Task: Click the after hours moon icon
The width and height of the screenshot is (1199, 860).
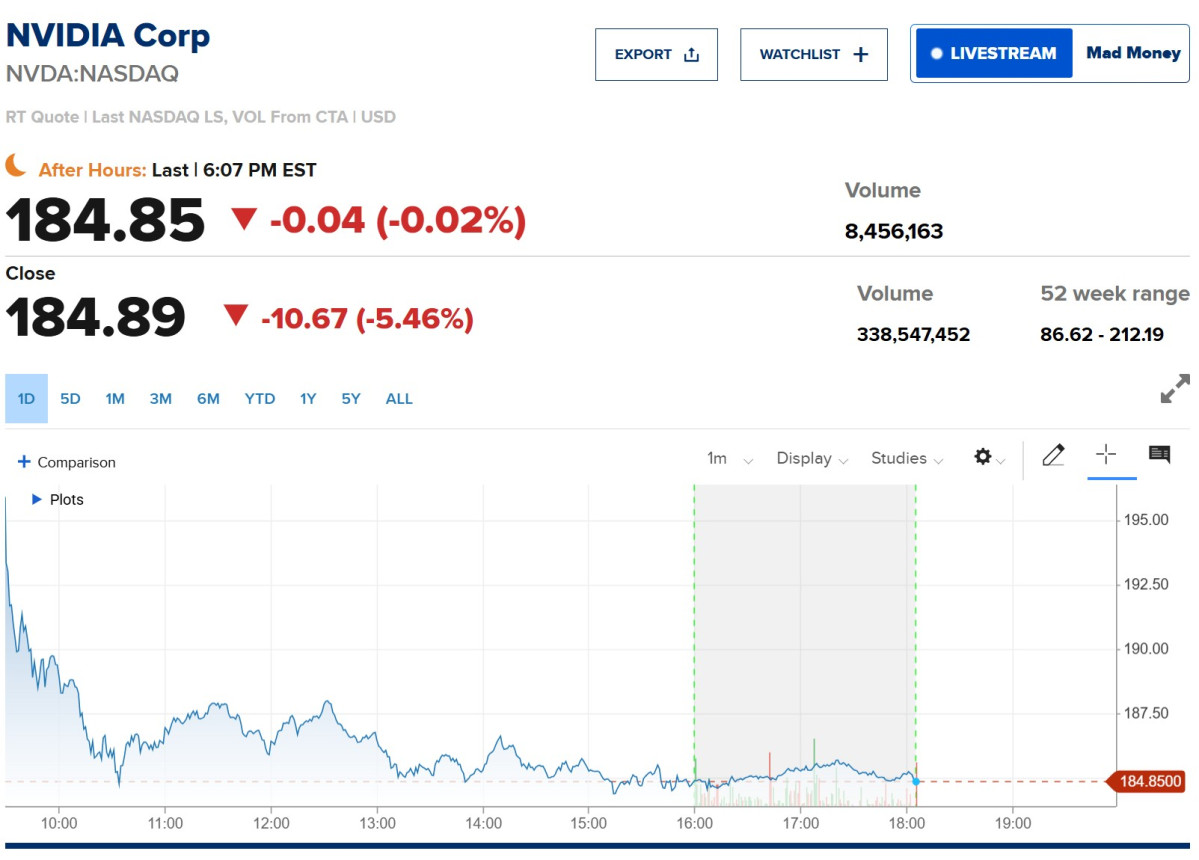Action: pos(16,165)
